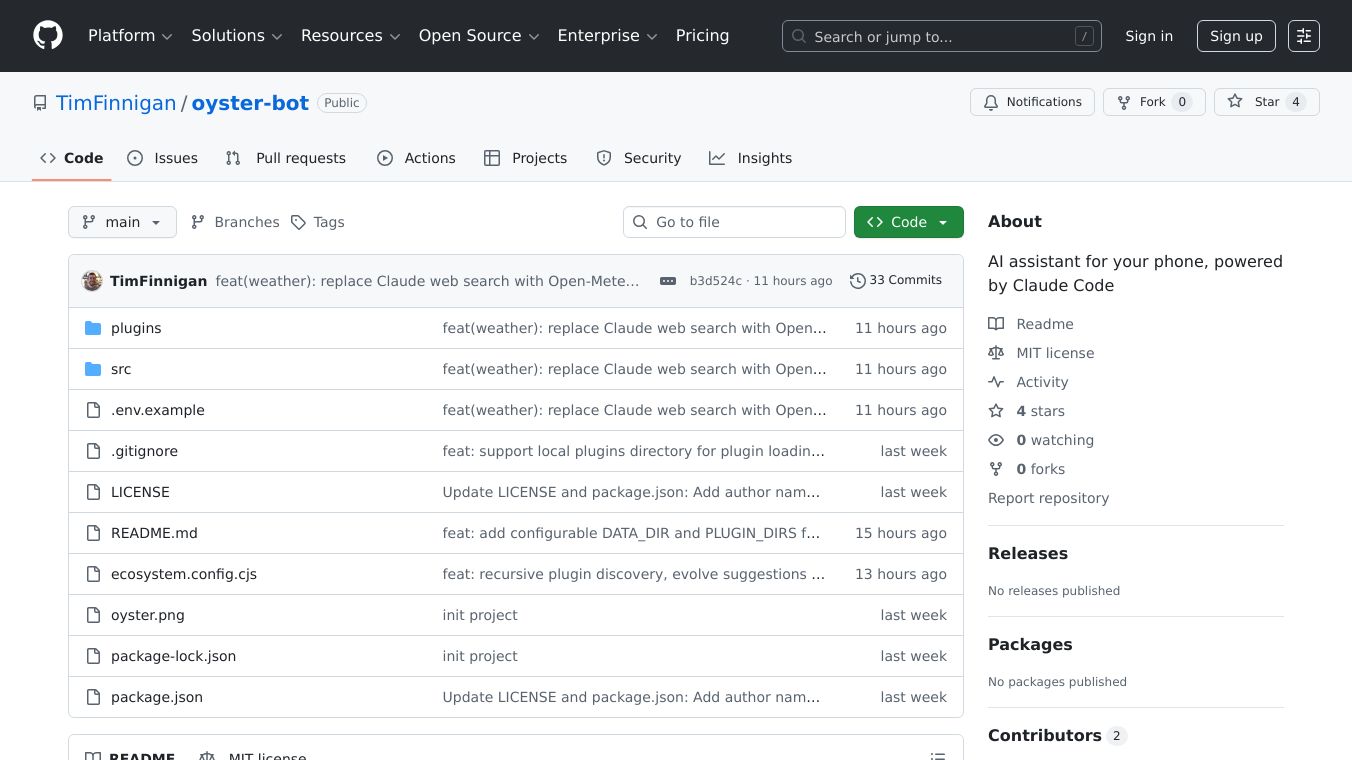This screenshot has height=760, width=1352.
Task: View repository Tags
Action: point(318,222)
